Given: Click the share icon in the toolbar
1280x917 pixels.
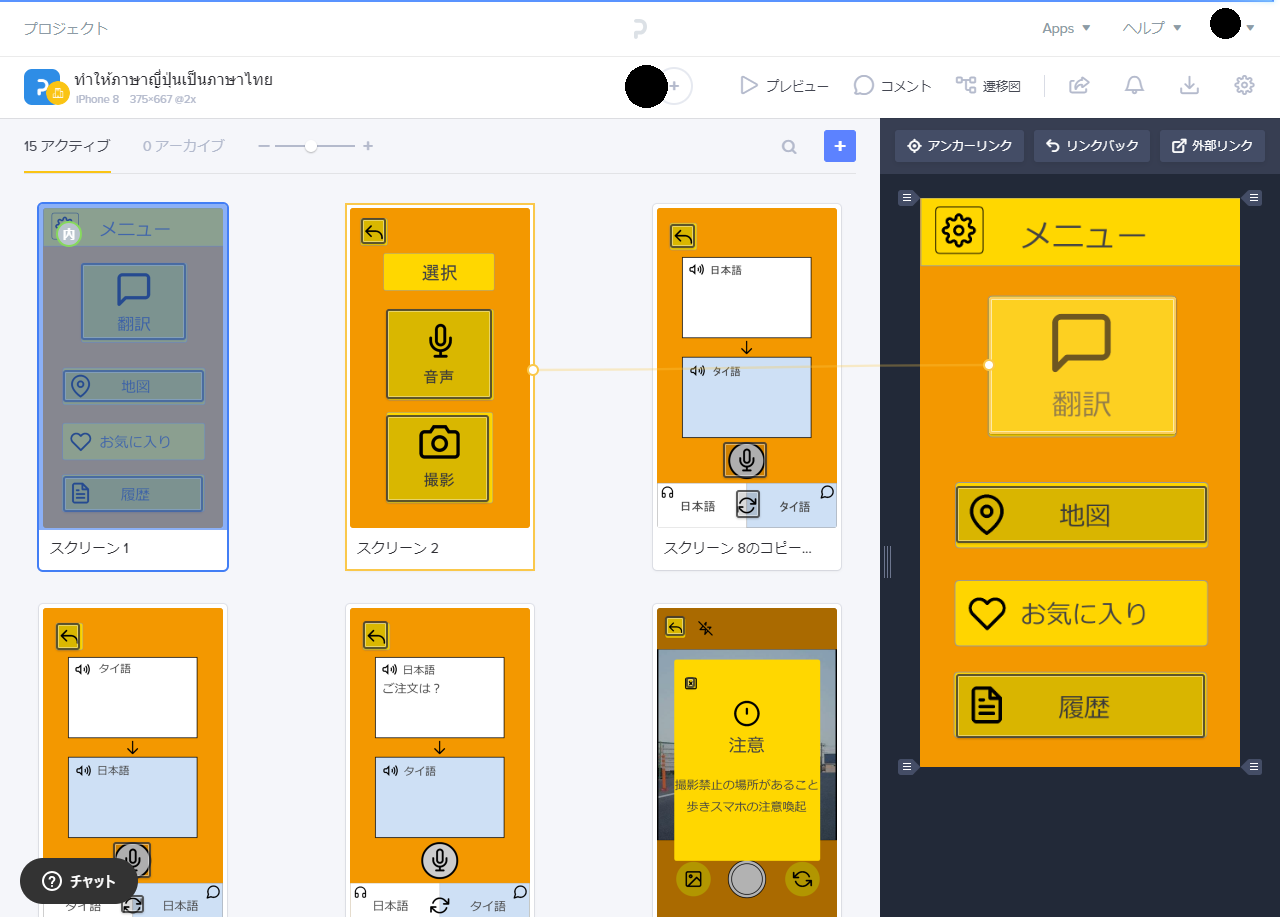Looking at the screenshot, I should (x=1079, y=86).
